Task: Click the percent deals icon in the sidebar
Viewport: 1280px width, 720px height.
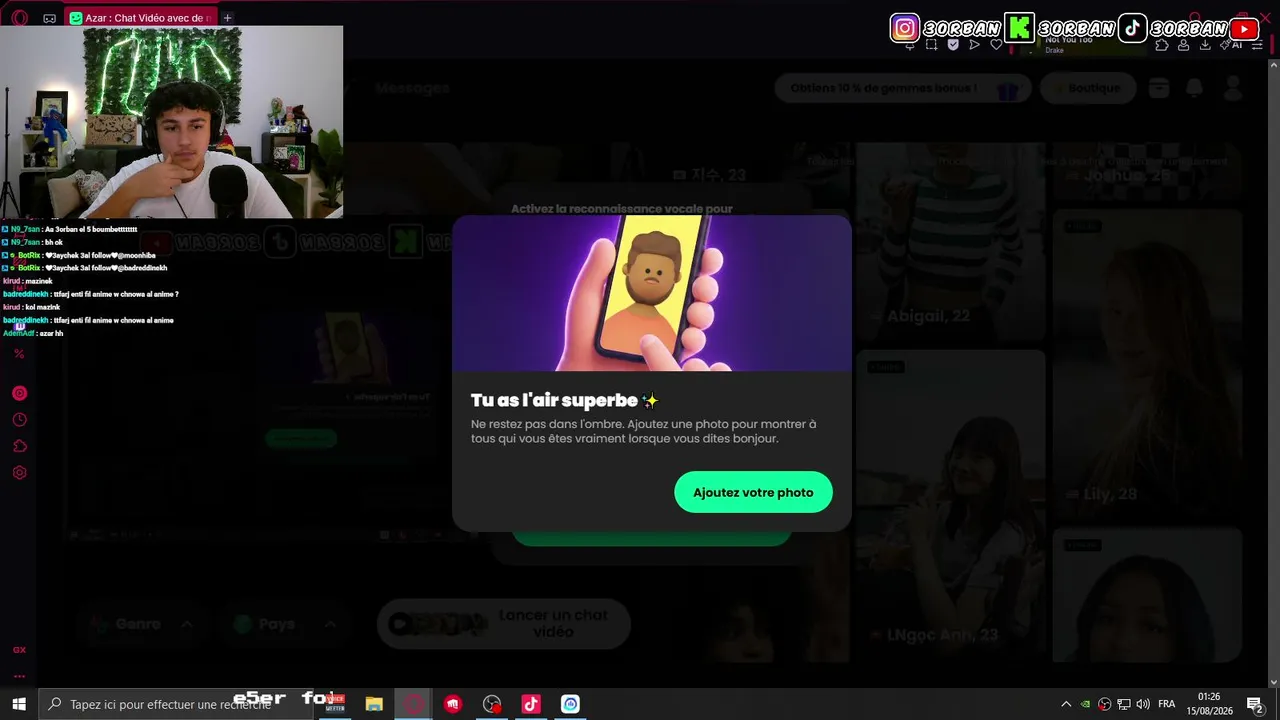Action: point(19,354)
